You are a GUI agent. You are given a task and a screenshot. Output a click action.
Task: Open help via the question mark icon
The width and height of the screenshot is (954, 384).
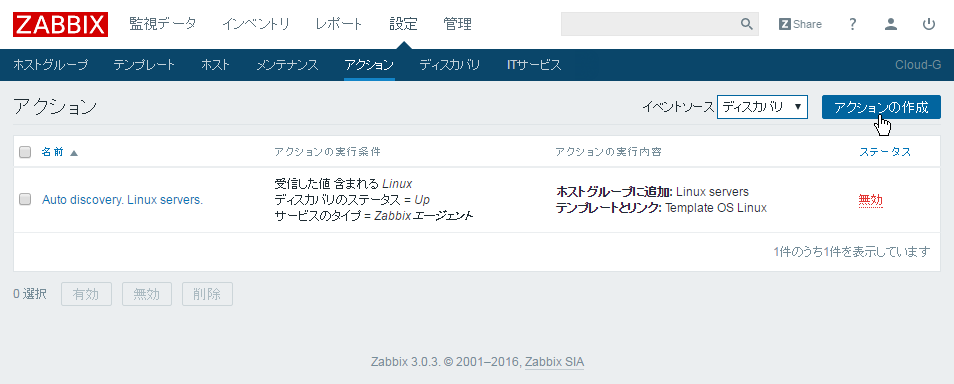[852, 24]
